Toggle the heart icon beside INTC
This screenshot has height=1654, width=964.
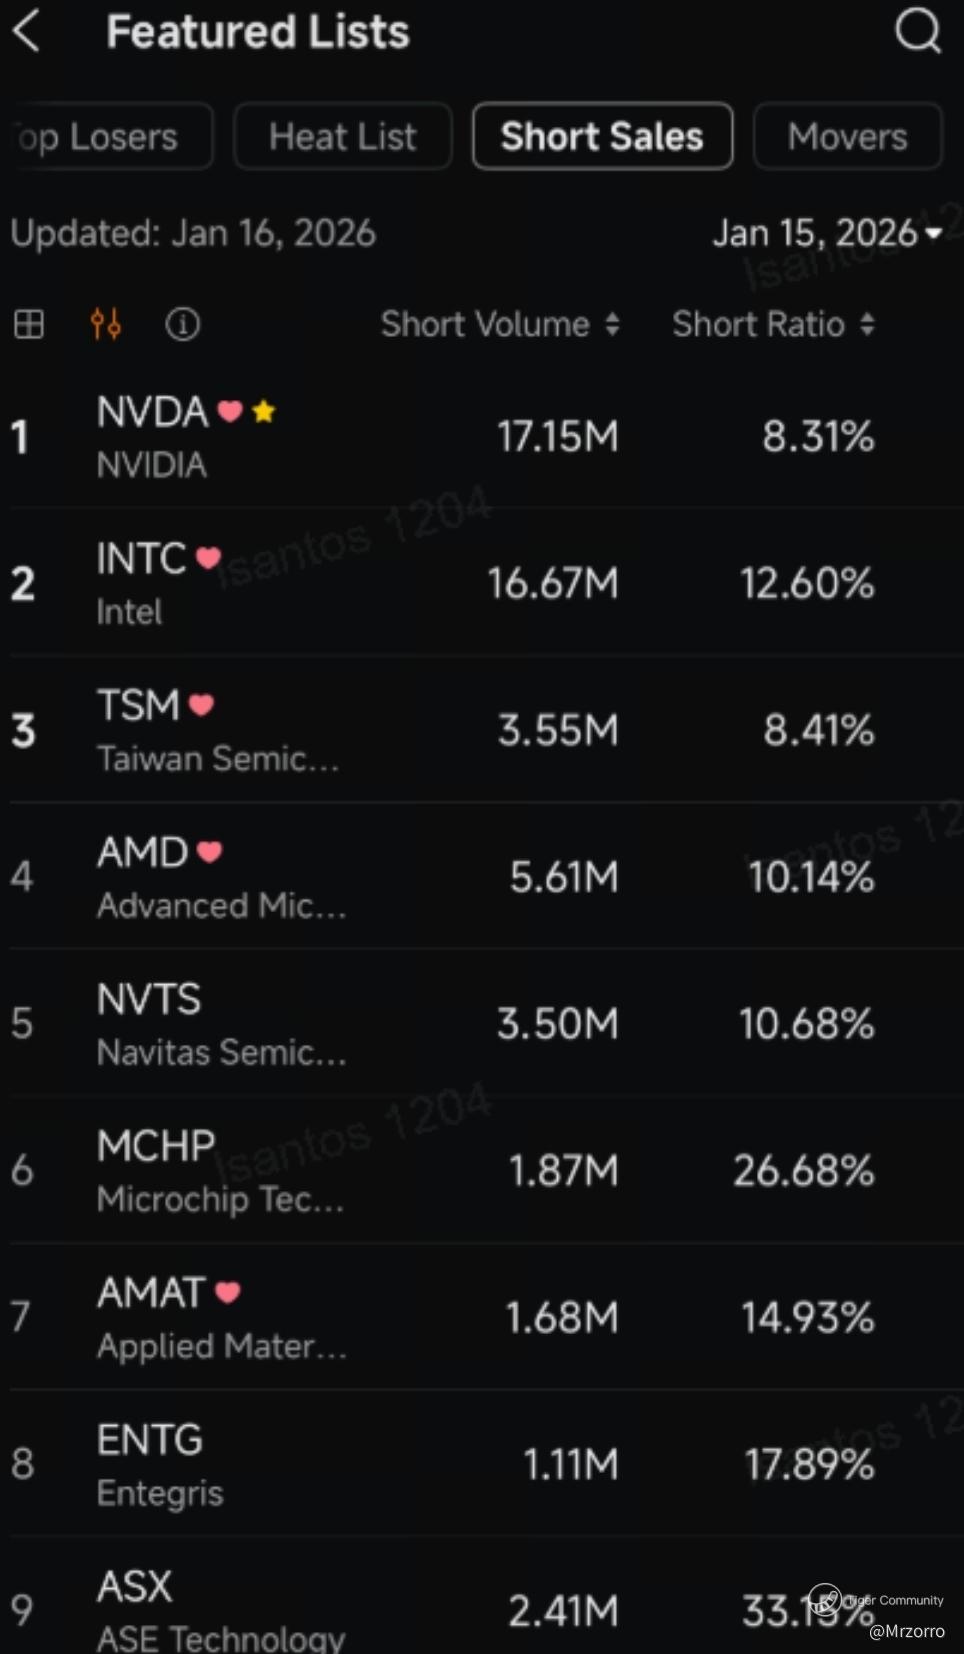(208, 558)
